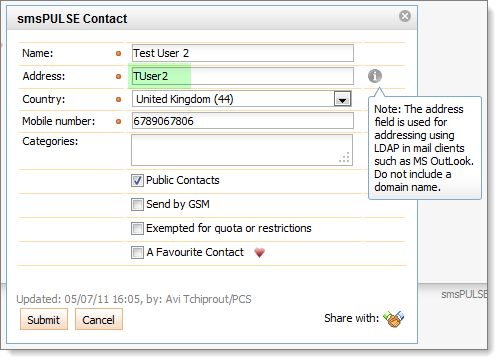The width and height of the screenshot is (501, 363).
Task: Click the required marker beside Name
Action: click(118, 53)
